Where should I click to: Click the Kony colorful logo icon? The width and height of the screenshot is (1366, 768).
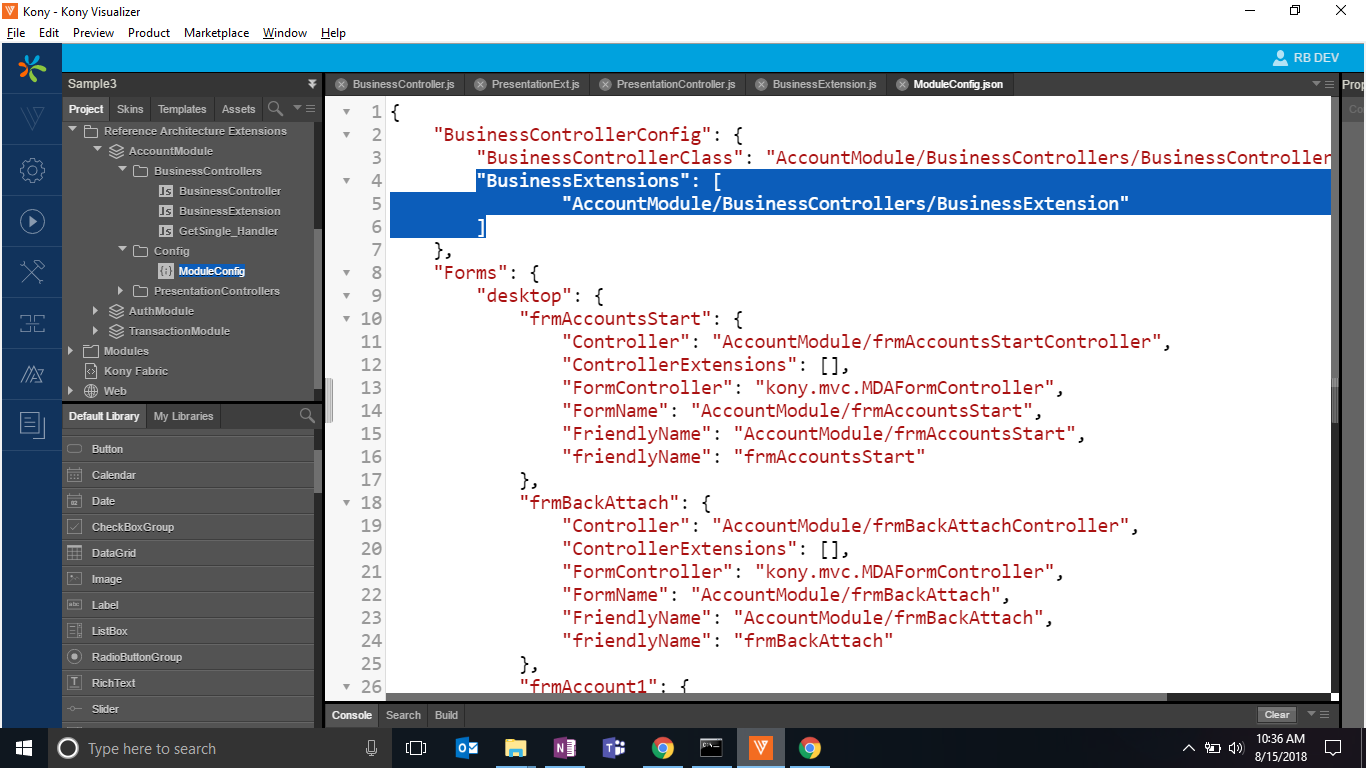point(32,68)
